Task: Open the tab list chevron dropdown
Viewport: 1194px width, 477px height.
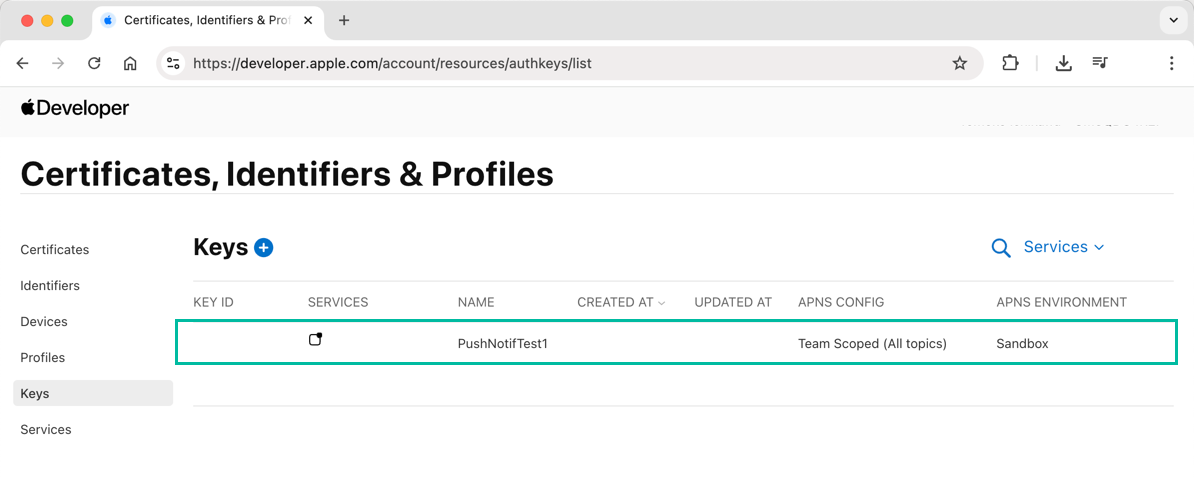Action: (x=1172, y=20)
